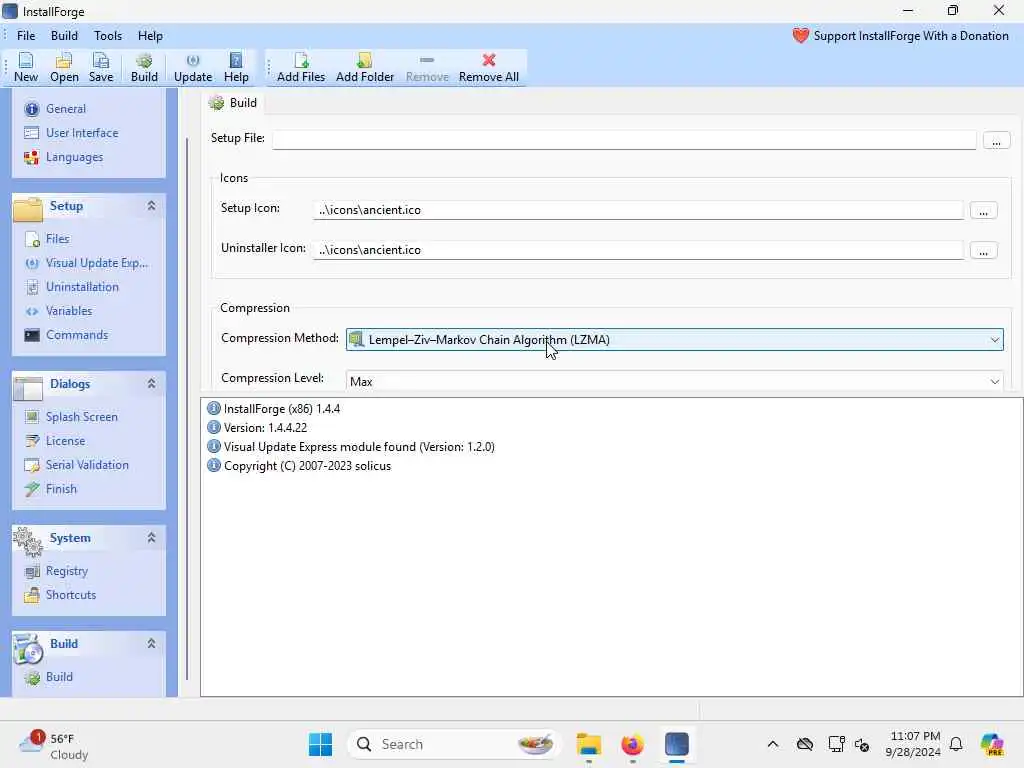Image resolution: width=1024 pixels, height=768 pixels.
Task: Click the Save toolbar icon
Action: tap(101, 67)
